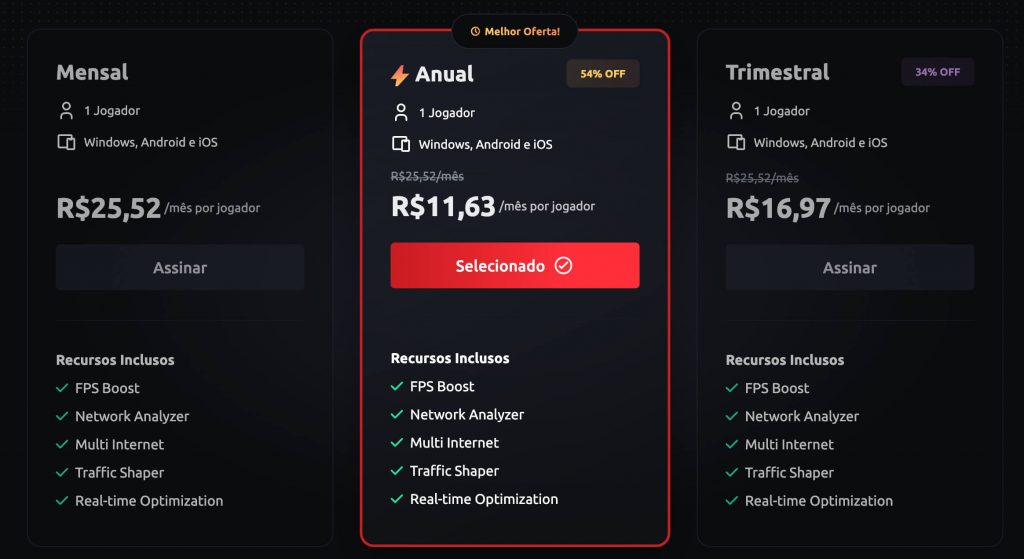Click Network Analyzer checkmark in Anual plan

coord(397,414)
